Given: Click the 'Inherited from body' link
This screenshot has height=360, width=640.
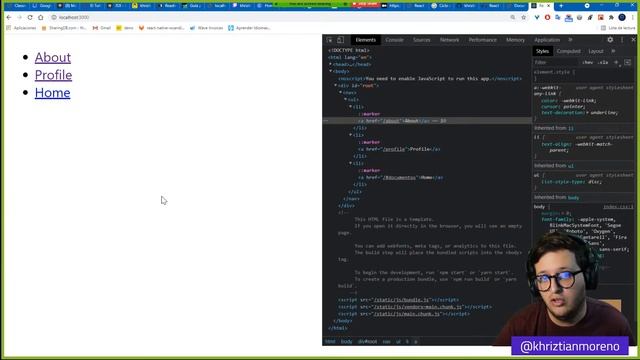Looking at the screenshot, I should [573, 198].
